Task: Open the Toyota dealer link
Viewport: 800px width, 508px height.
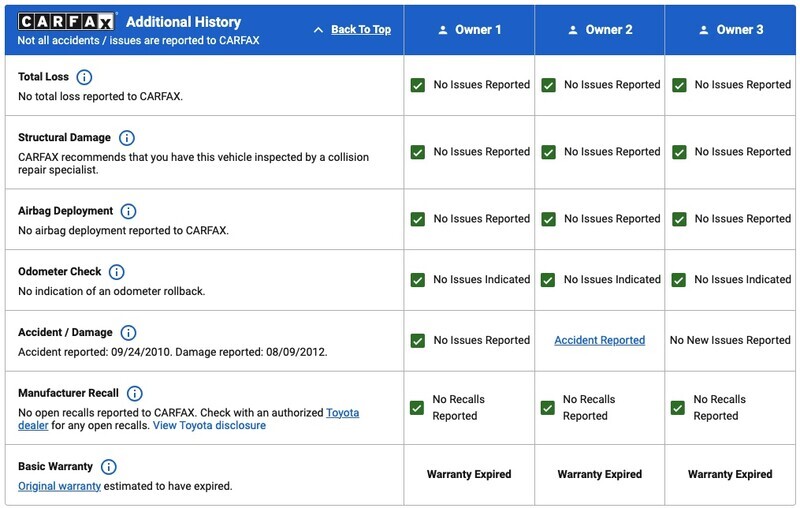Action: coord(342,412)
